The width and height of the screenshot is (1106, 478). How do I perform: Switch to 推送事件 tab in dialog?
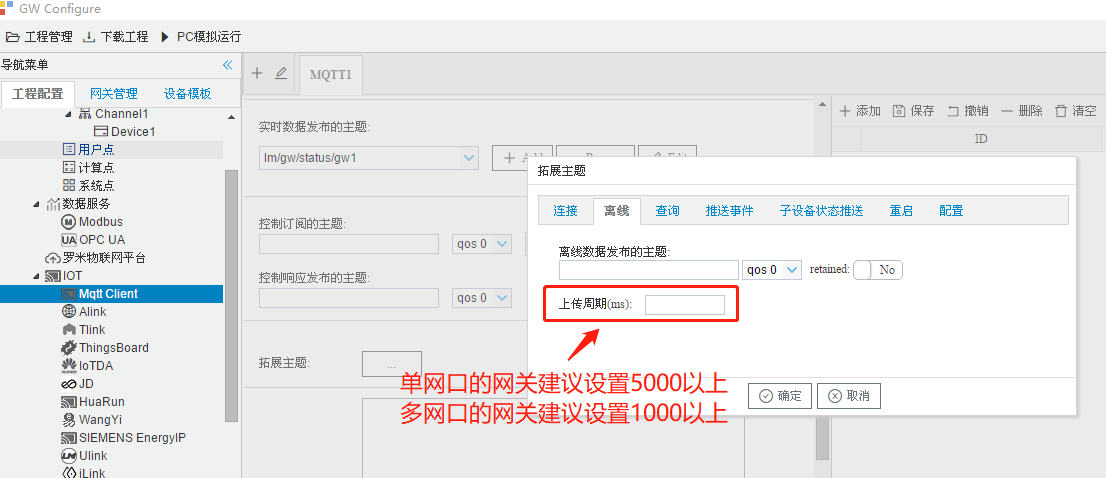pyautogui.click(x=729, y=210)
